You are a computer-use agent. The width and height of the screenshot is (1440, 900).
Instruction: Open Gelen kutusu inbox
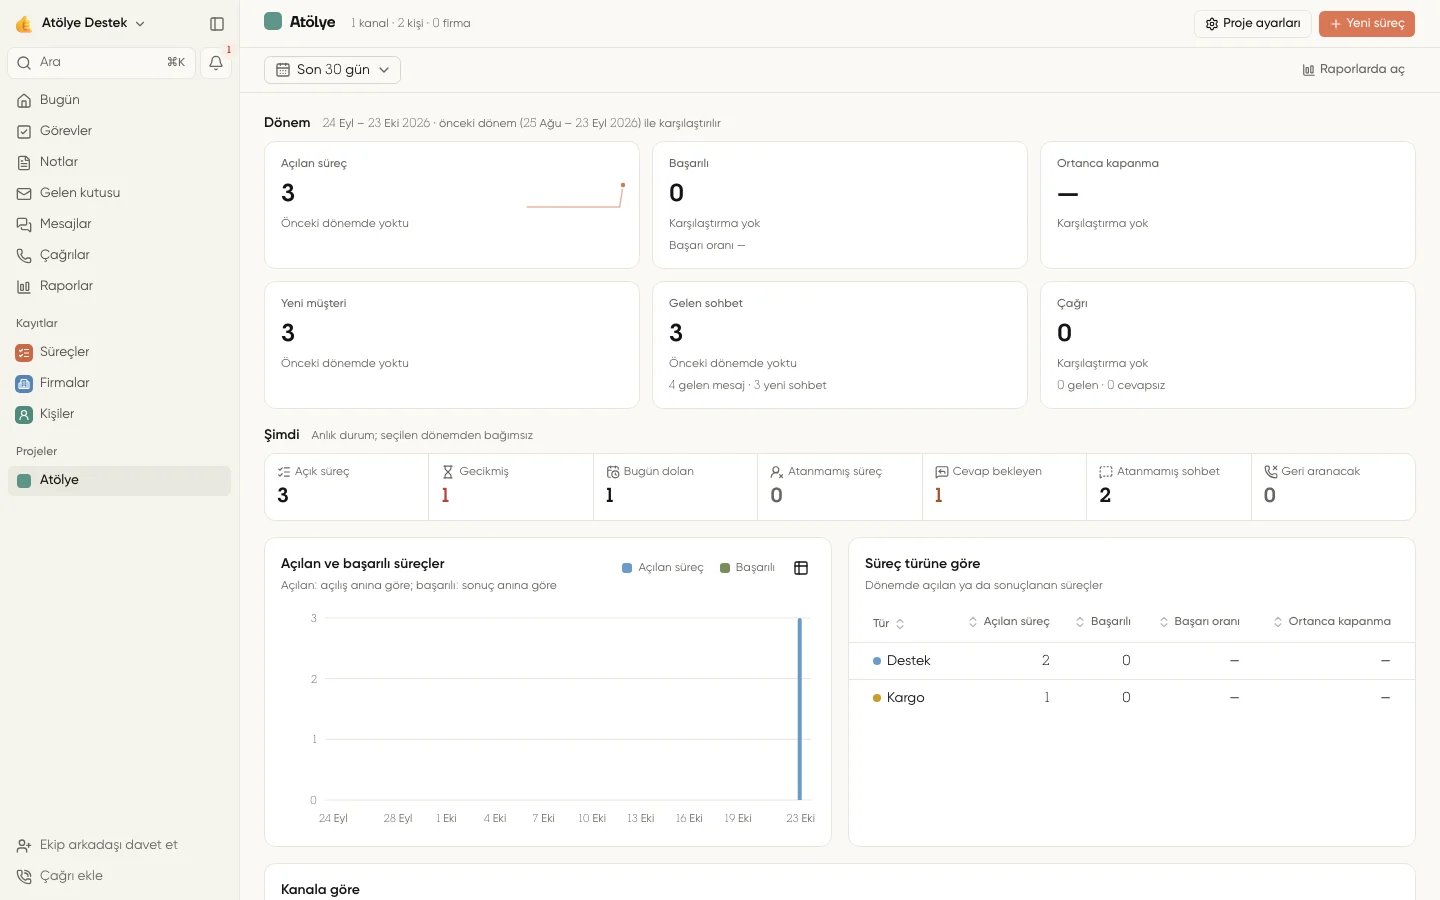click(x=120, y=193)
